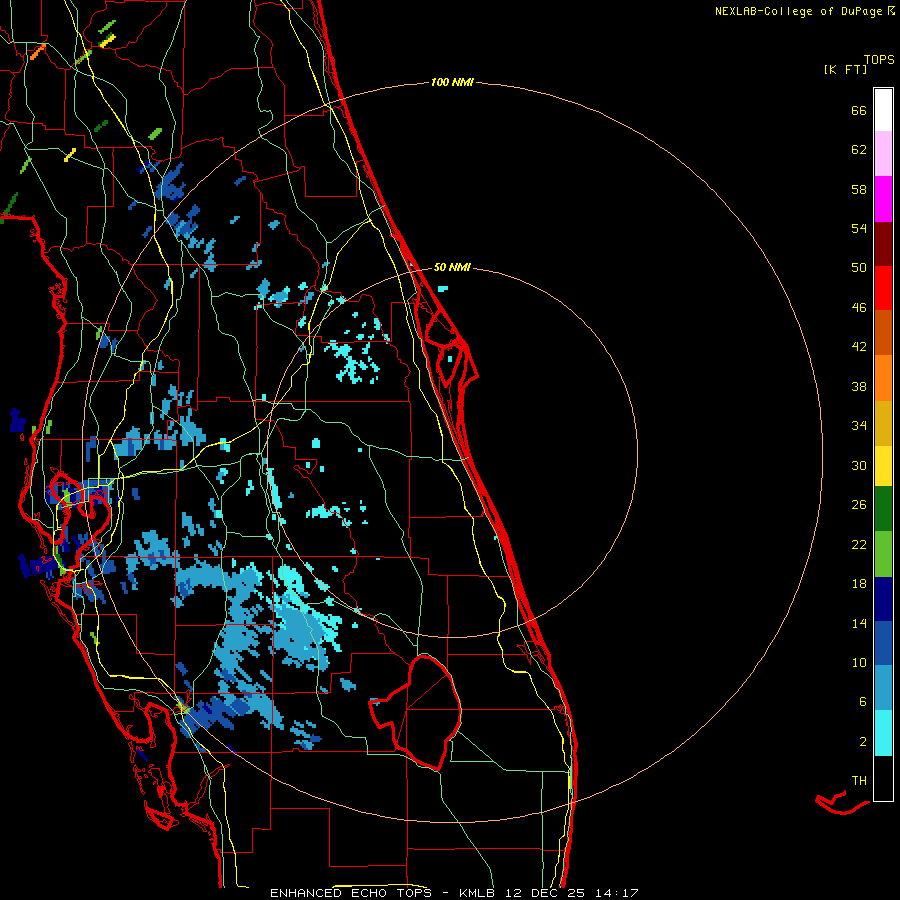Click the 58 value on the legend
The width and height of the screenshot is (900, 900).
(859, 189)
